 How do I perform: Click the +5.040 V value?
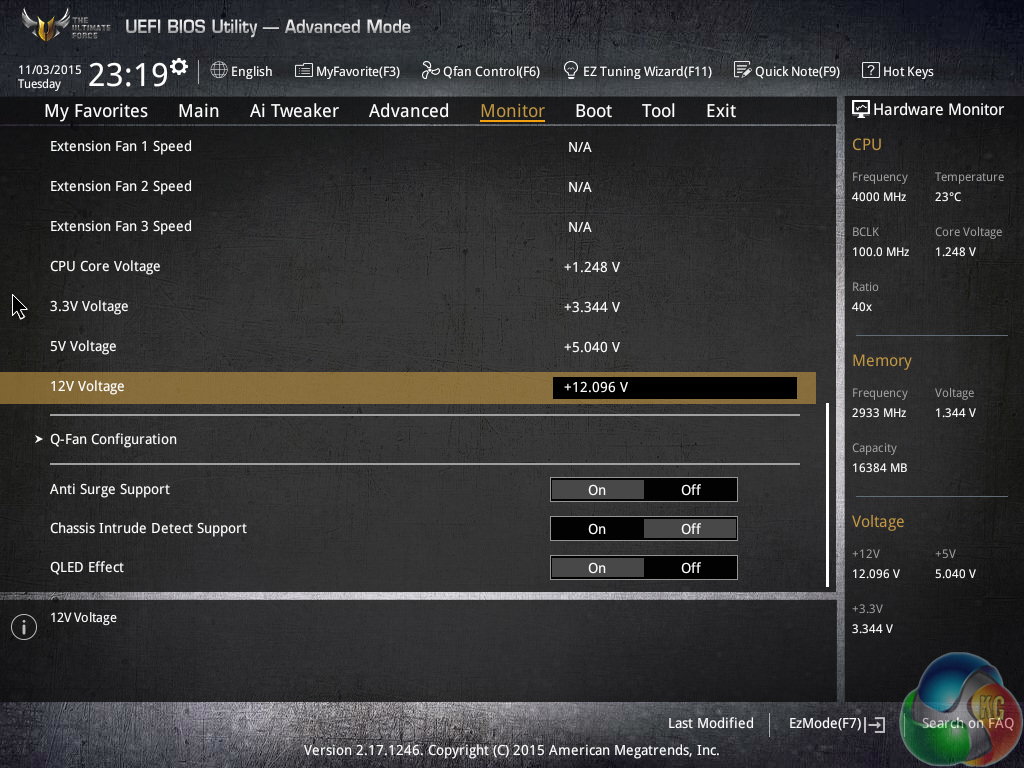click(592, 347)
